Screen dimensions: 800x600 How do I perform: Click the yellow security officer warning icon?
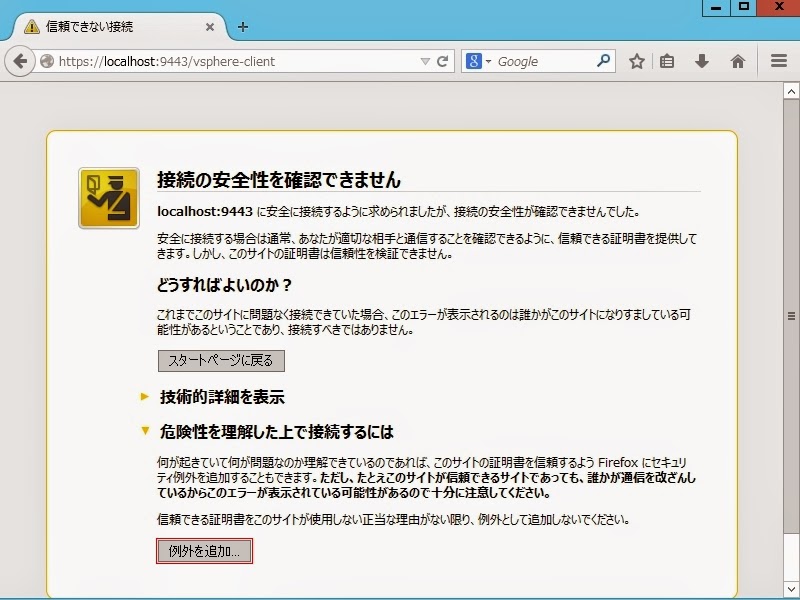tap(109, 198)
